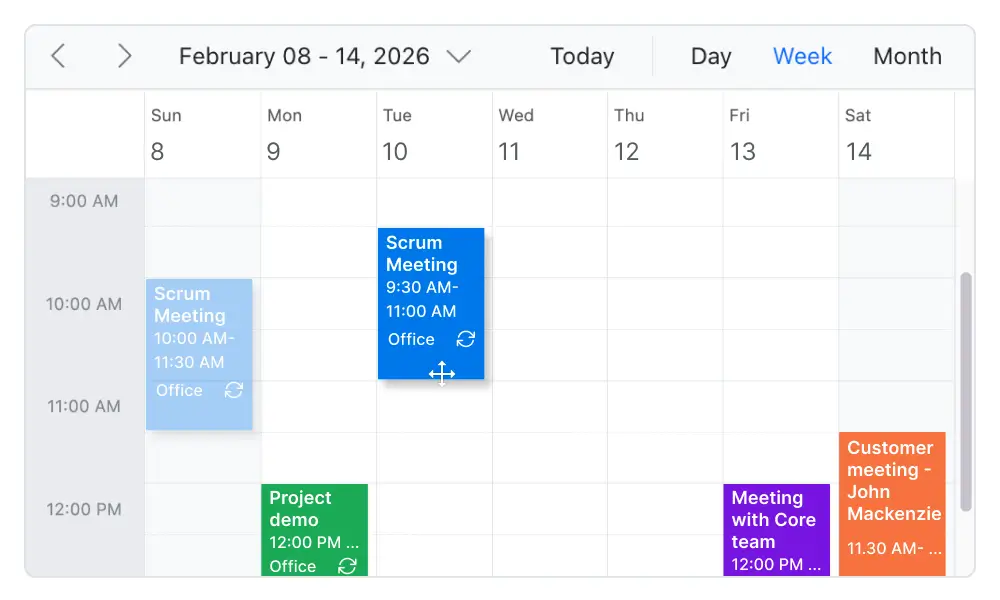This screenshot has width=1000, height=600.
Task: Navigate to the previous week with the left arrow
Action: pos(57,57)
